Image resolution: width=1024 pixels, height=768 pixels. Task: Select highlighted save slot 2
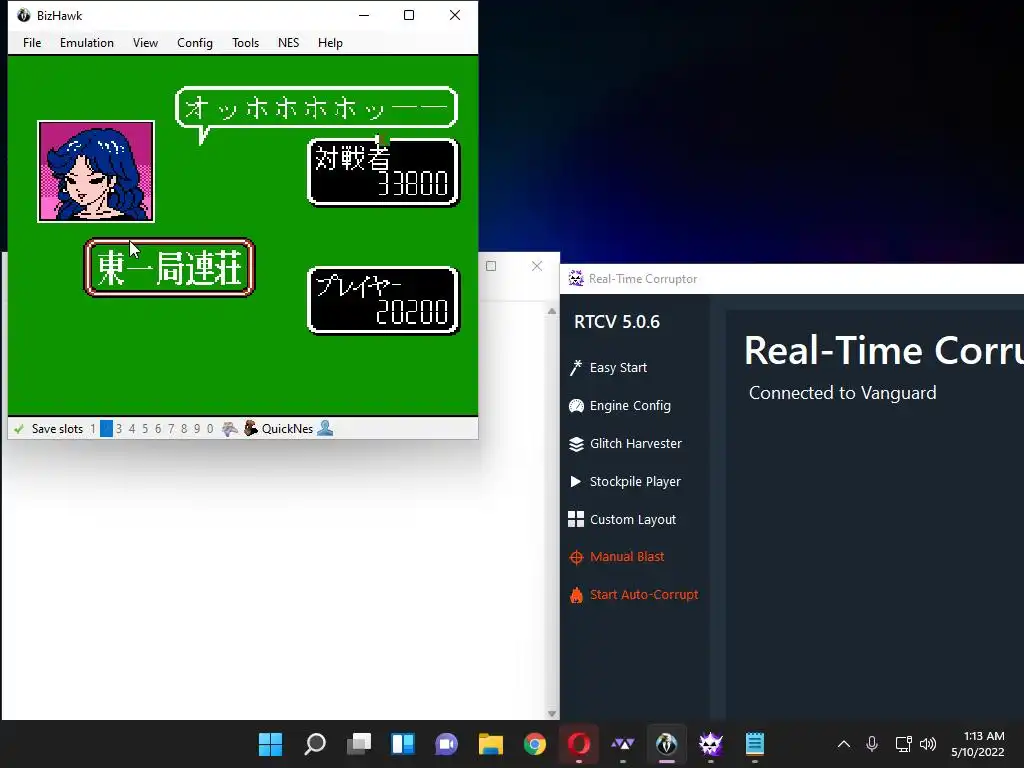coord(106,429)
